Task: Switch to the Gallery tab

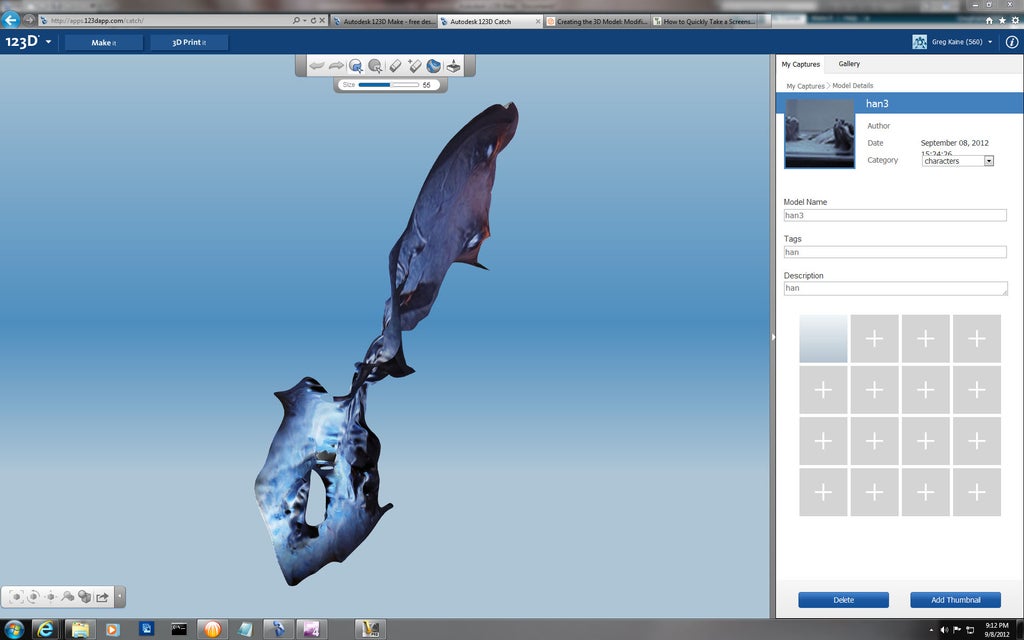Action: pyautogui.click(x=849, y=64)
